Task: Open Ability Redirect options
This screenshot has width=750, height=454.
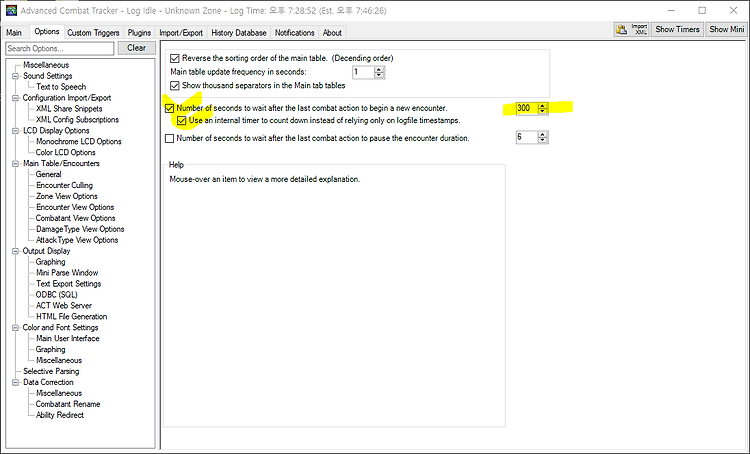Action: (x=60, y=415)
